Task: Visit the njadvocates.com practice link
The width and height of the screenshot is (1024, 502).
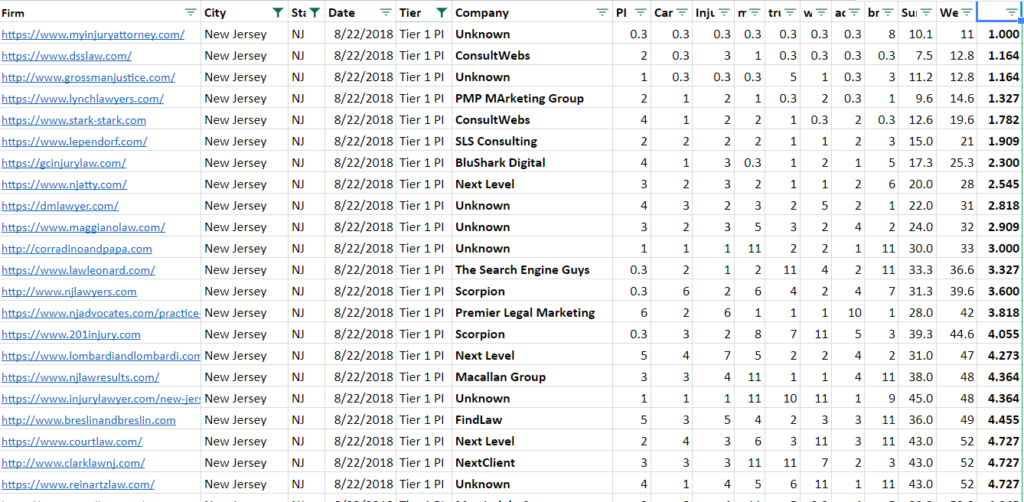Action: [101, 313]
